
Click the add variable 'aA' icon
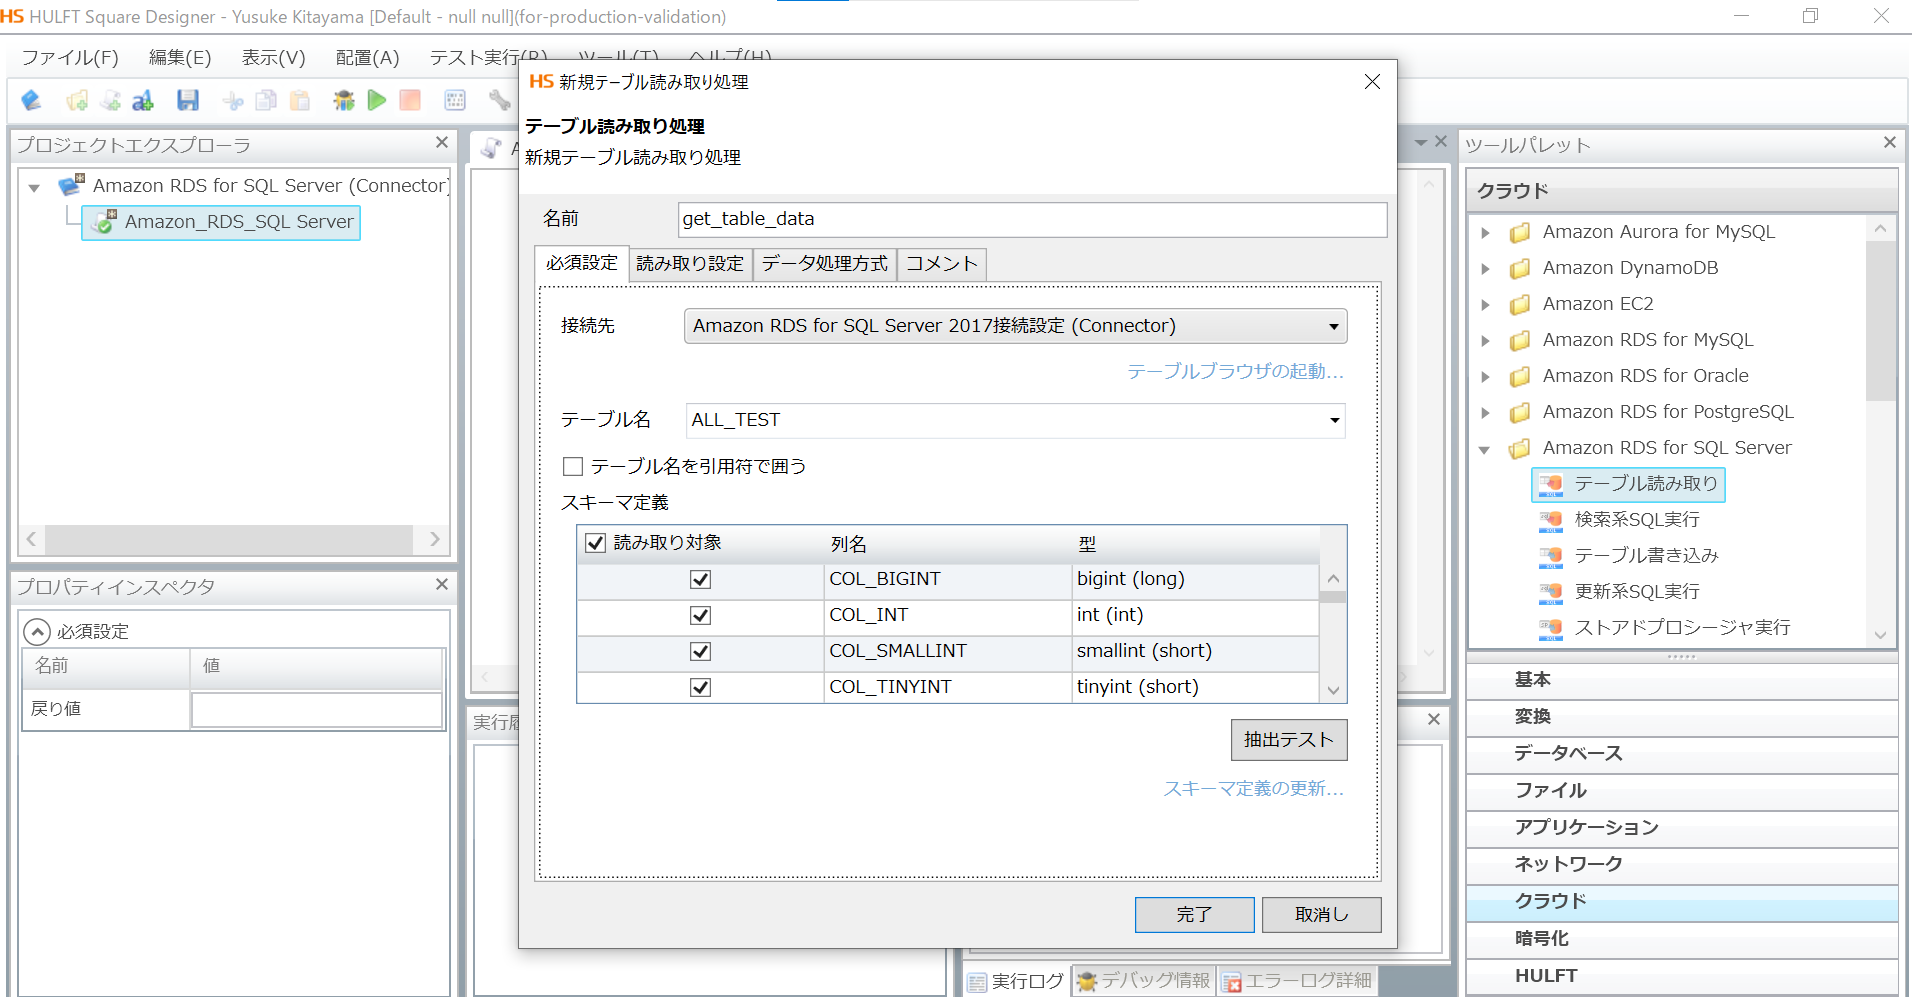tap(143, 100)
